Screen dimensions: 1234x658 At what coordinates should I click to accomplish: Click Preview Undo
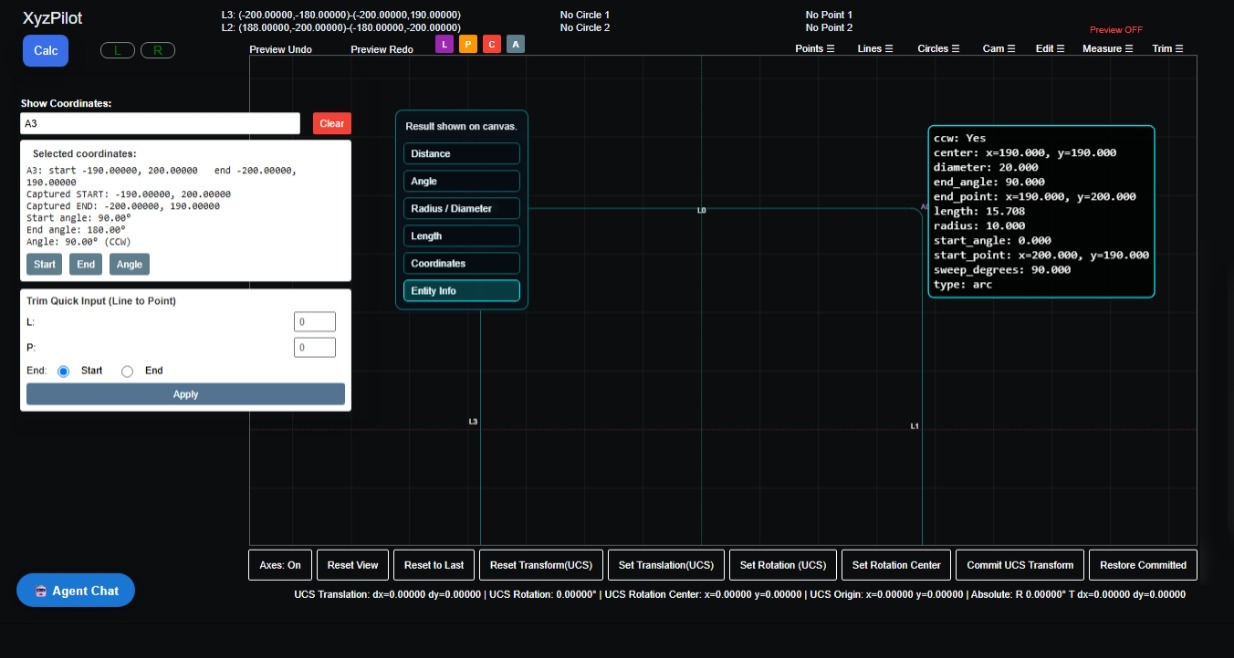[x=280, y=49]
